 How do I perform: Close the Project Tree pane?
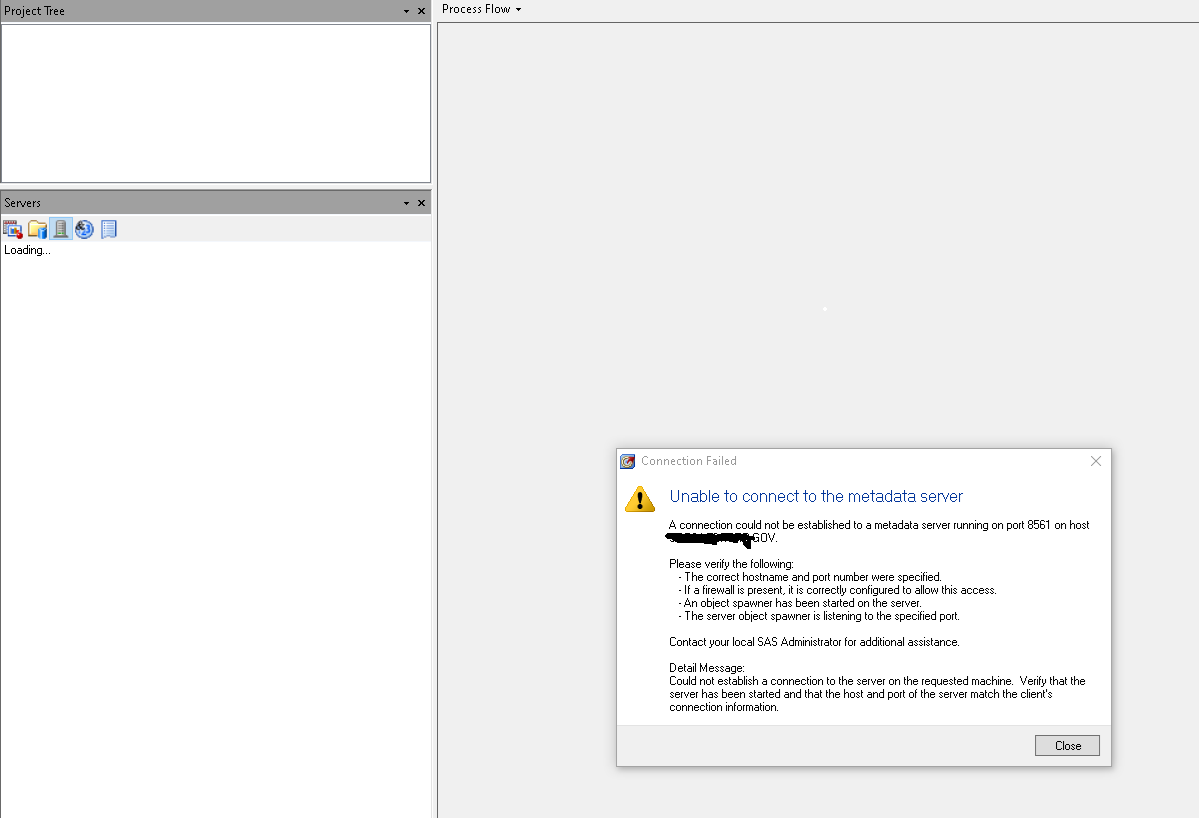click(421, 11)
